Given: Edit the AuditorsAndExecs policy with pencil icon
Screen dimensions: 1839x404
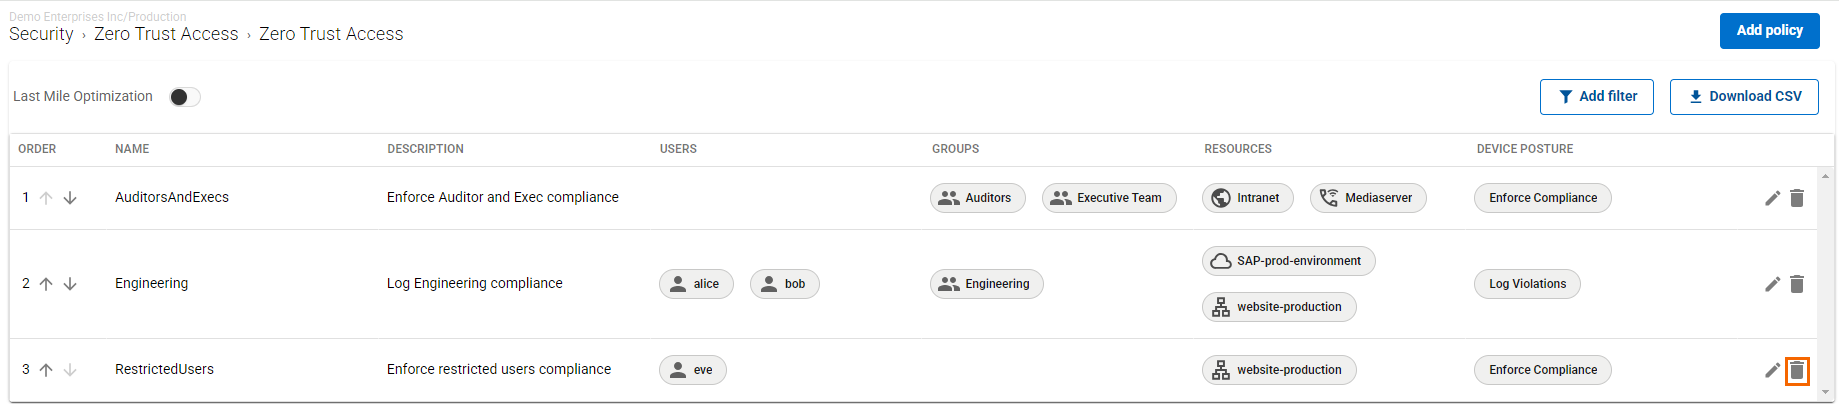Looking at the screenshot, I should 1772,198.
